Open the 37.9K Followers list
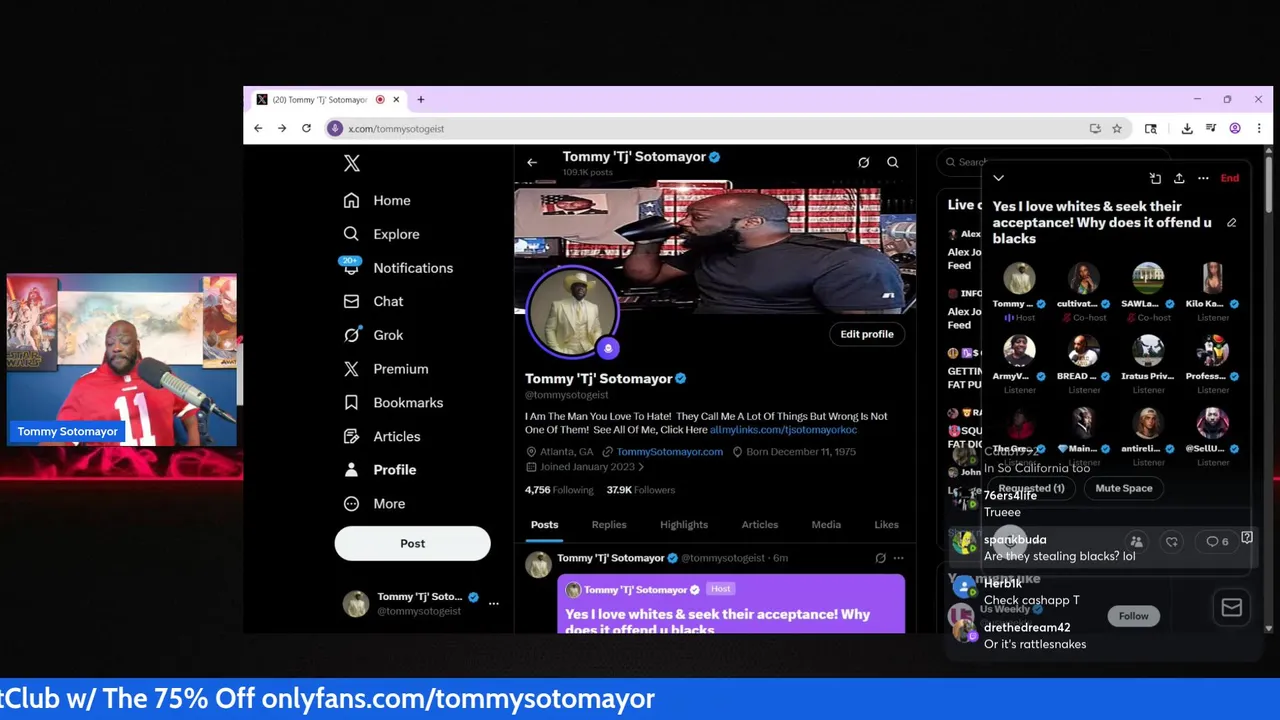 pos(640,490)
